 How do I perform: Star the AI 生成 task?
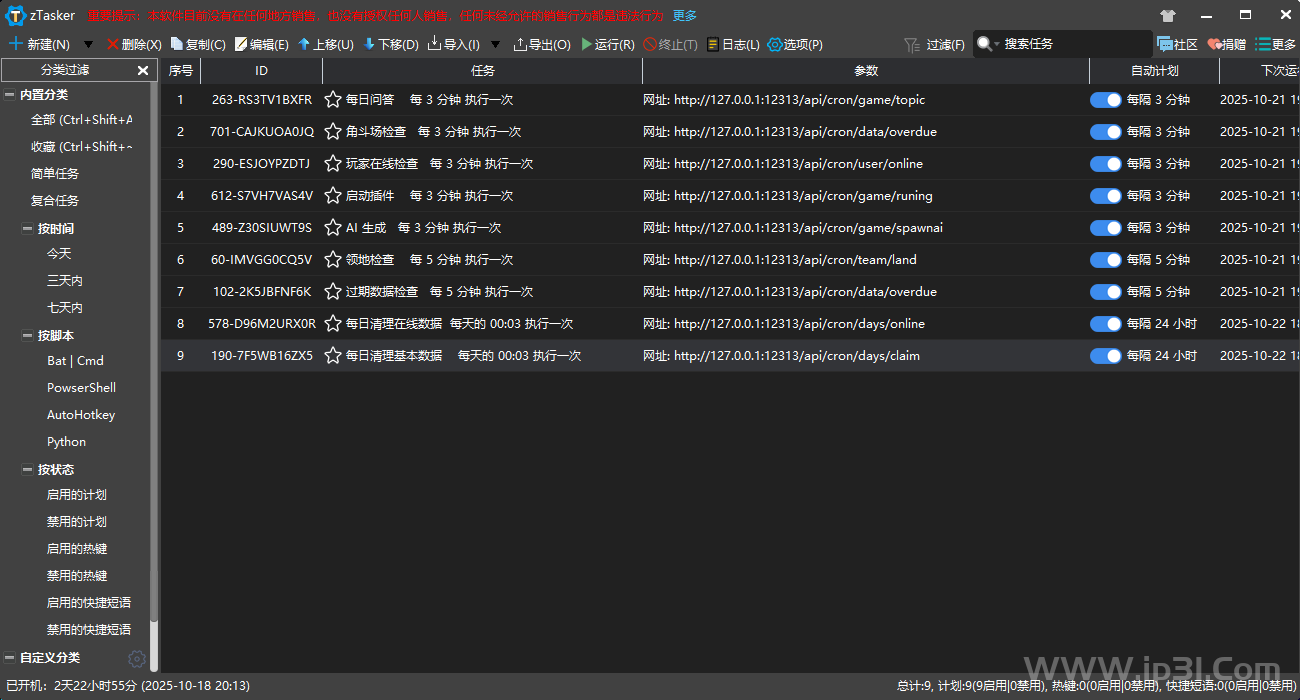tap(333, 228)
